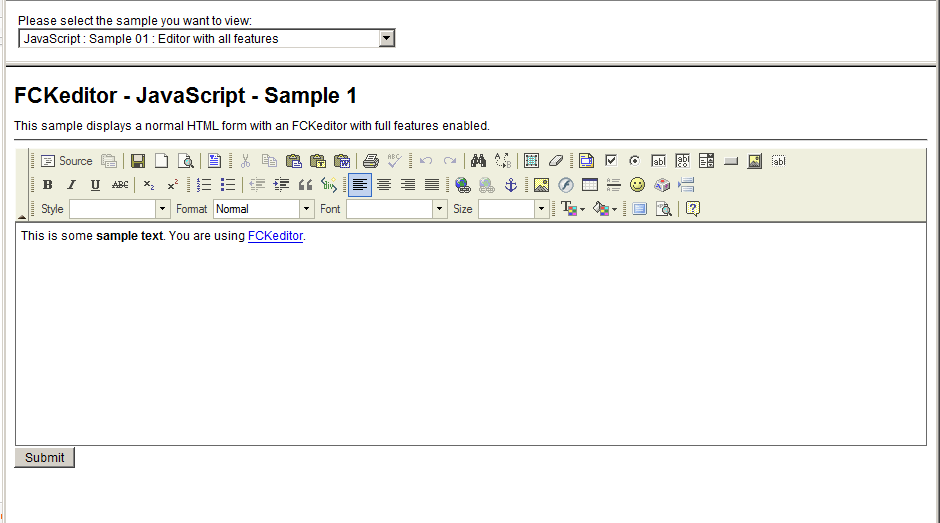Image resolution: width=940 pixels, height=523 pixels.
Task: Click the FCKeditor link in text
Action: click(275, 236)
